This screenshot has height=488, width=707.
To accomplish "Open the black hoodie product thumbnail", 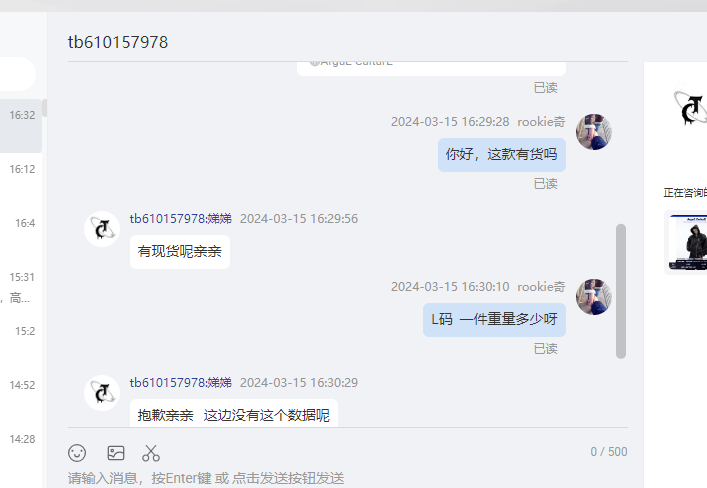I will [686, 242].
